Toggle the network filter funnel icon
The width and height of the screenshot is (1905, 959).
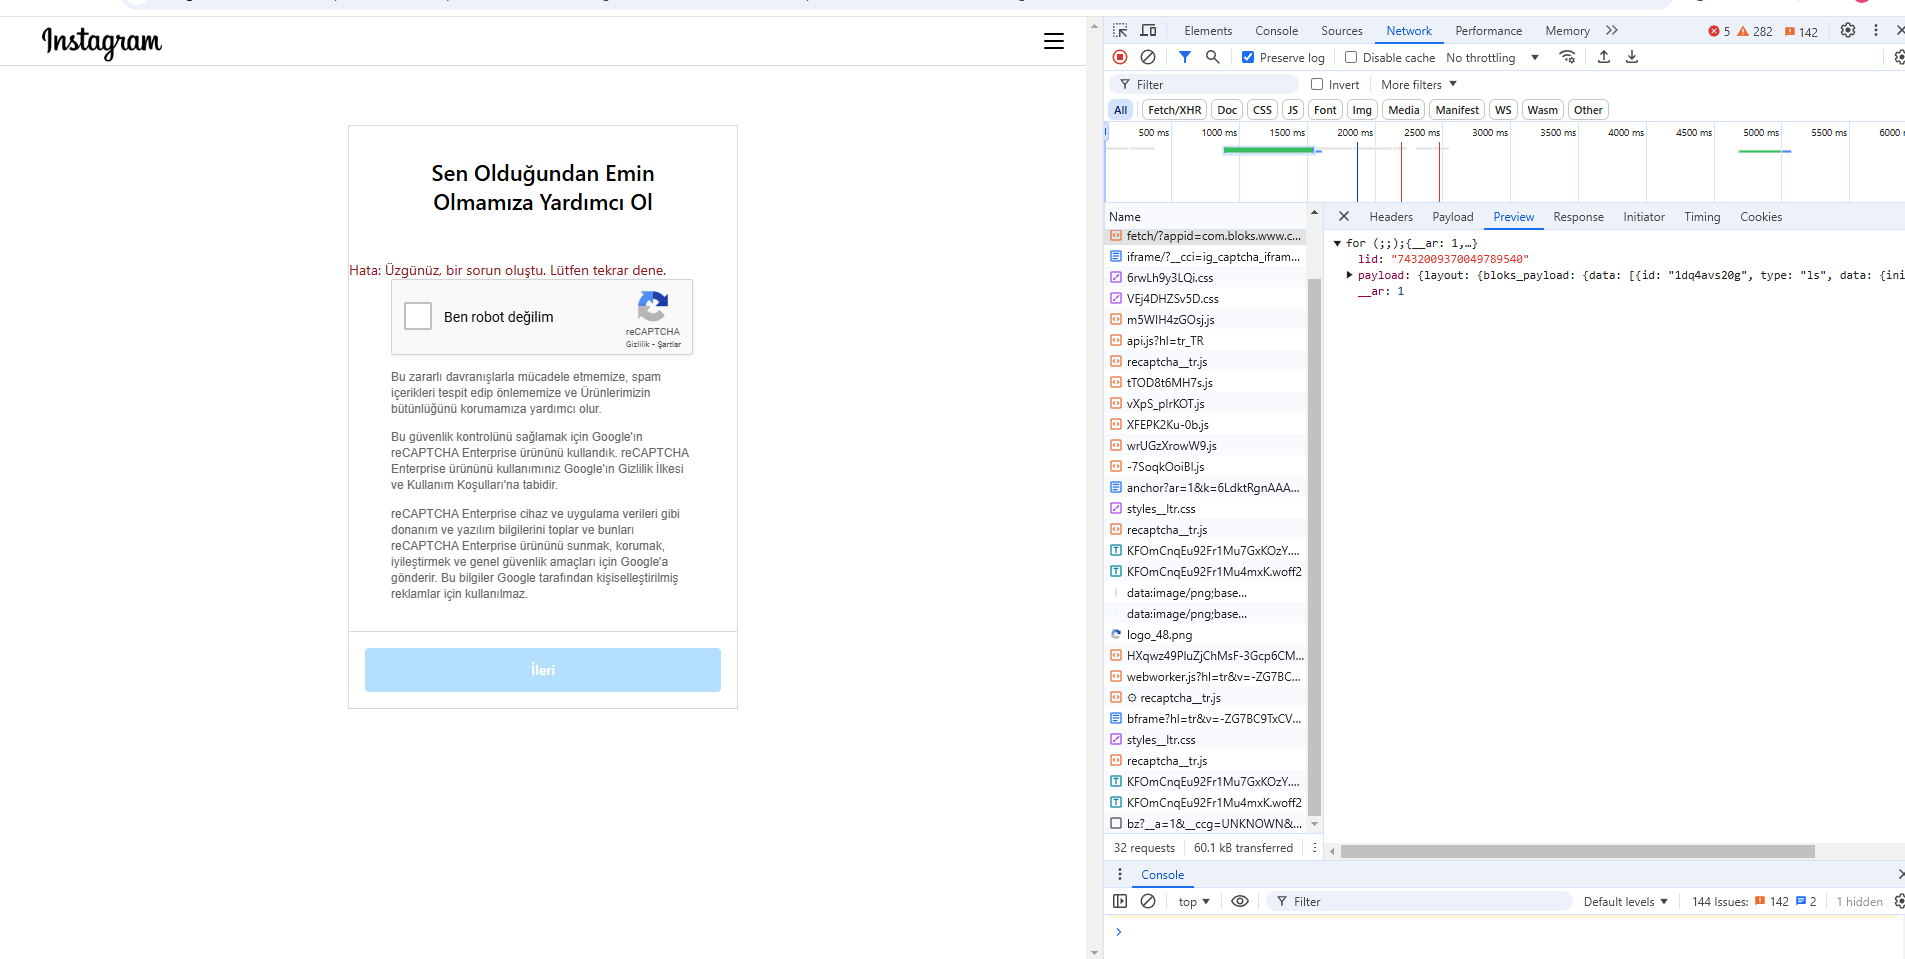pyautogui.click(x=1185, y=57)
